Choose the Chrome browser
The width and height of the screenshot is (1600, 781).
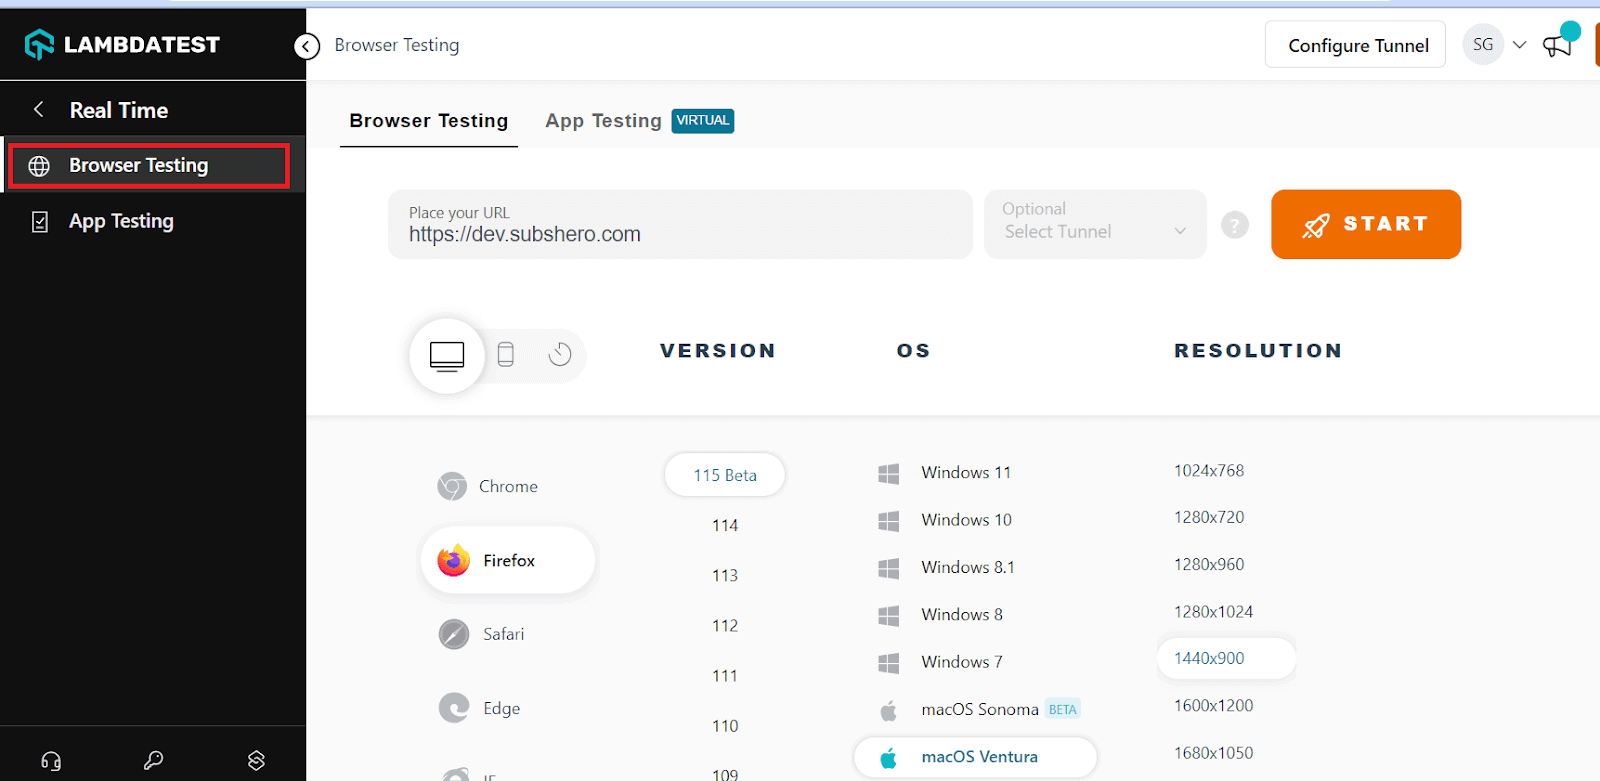488,486
